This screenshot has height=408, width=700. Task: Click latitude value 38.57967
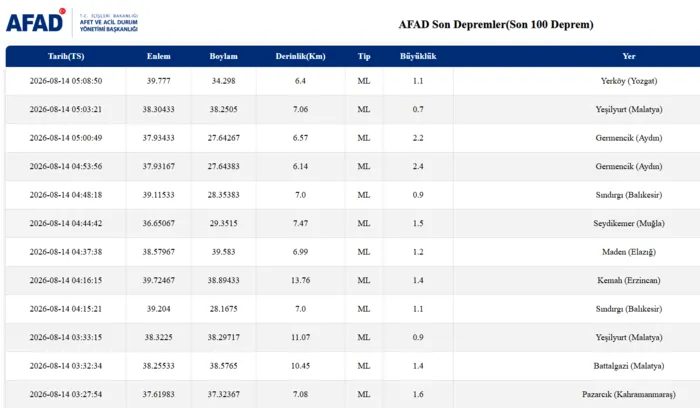pos(158,252)
